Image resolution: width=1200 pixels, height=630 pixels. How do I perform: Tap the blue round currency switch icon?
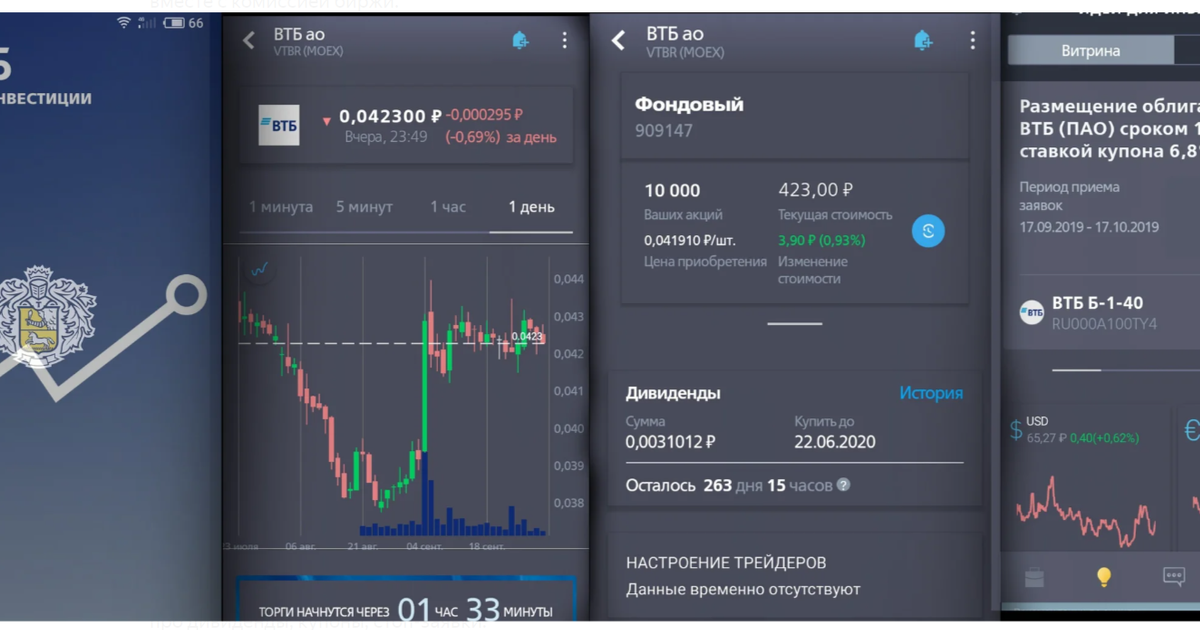(928, 231)
